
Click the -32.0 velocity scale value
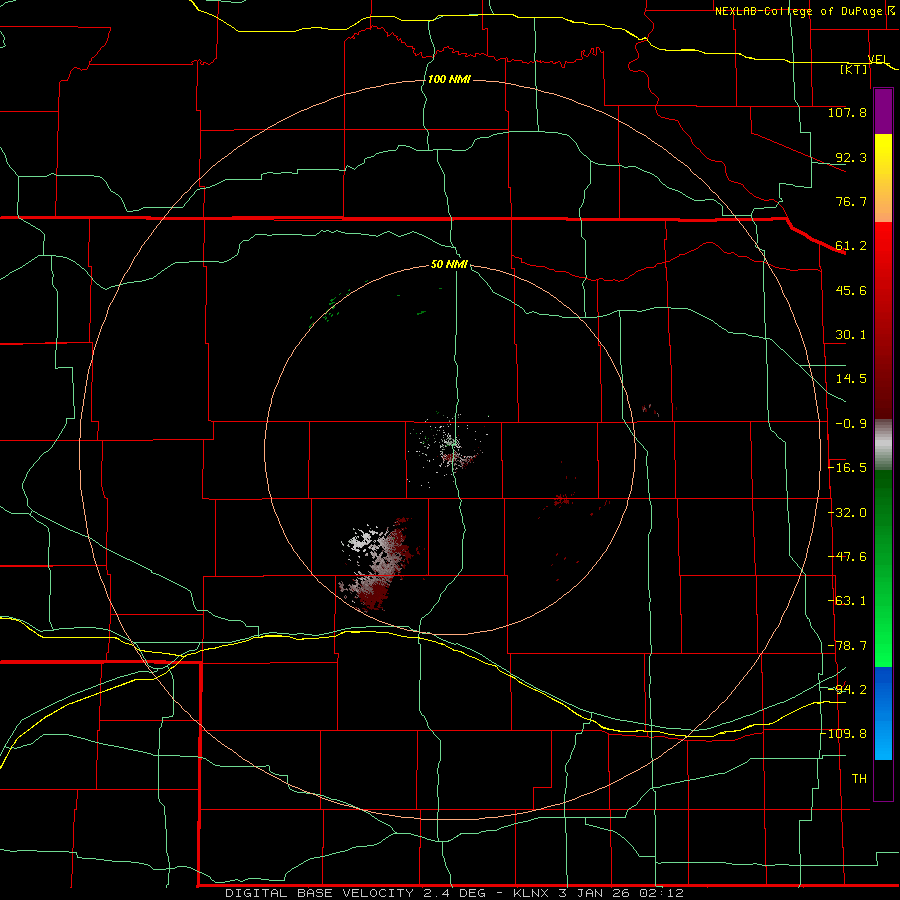tap(847, 513)
